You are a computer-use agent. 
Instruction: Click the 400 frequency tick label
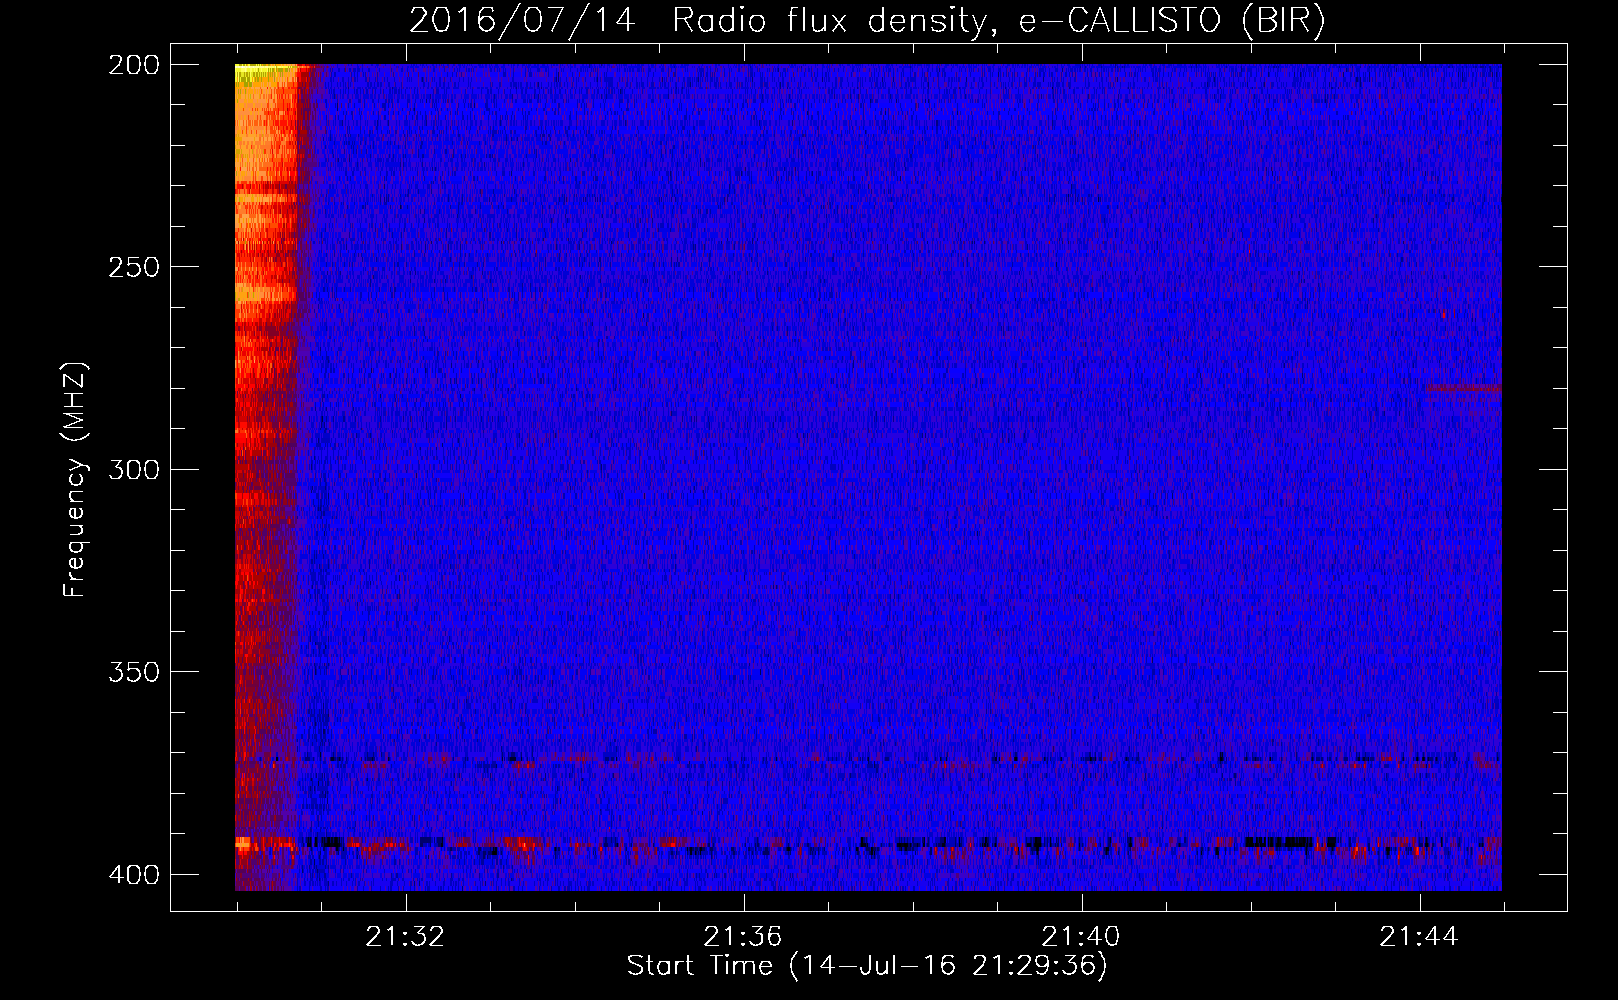(x=133, y=875)
